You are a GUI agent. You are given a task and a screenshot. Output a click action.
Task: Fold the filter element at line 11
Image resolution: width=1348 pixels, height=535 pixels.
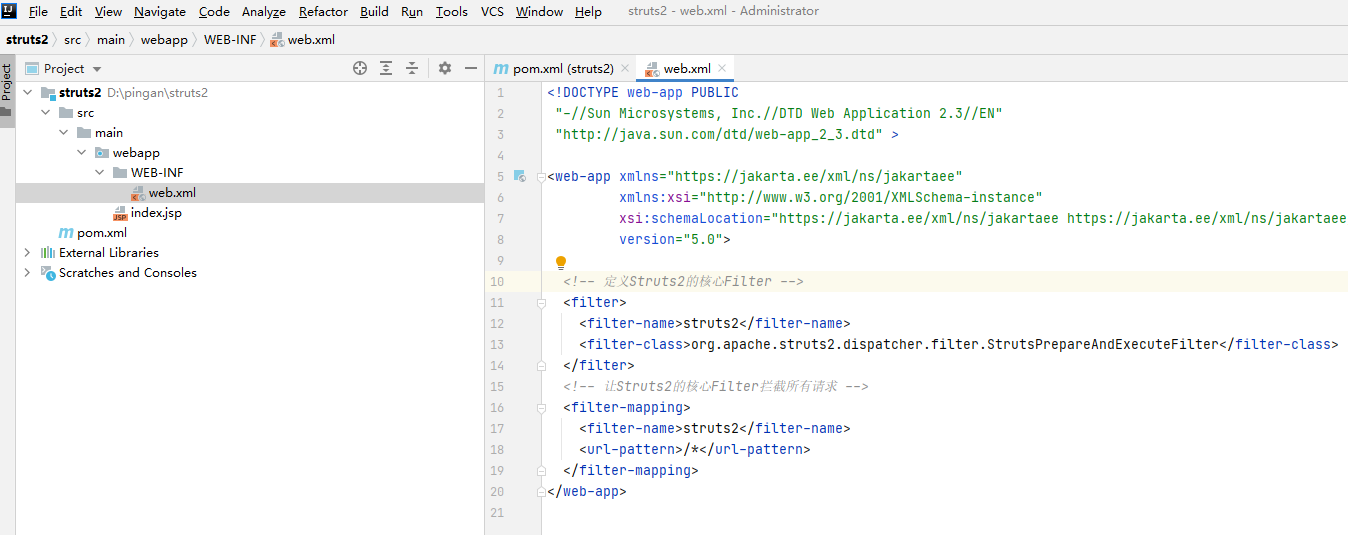541,303
